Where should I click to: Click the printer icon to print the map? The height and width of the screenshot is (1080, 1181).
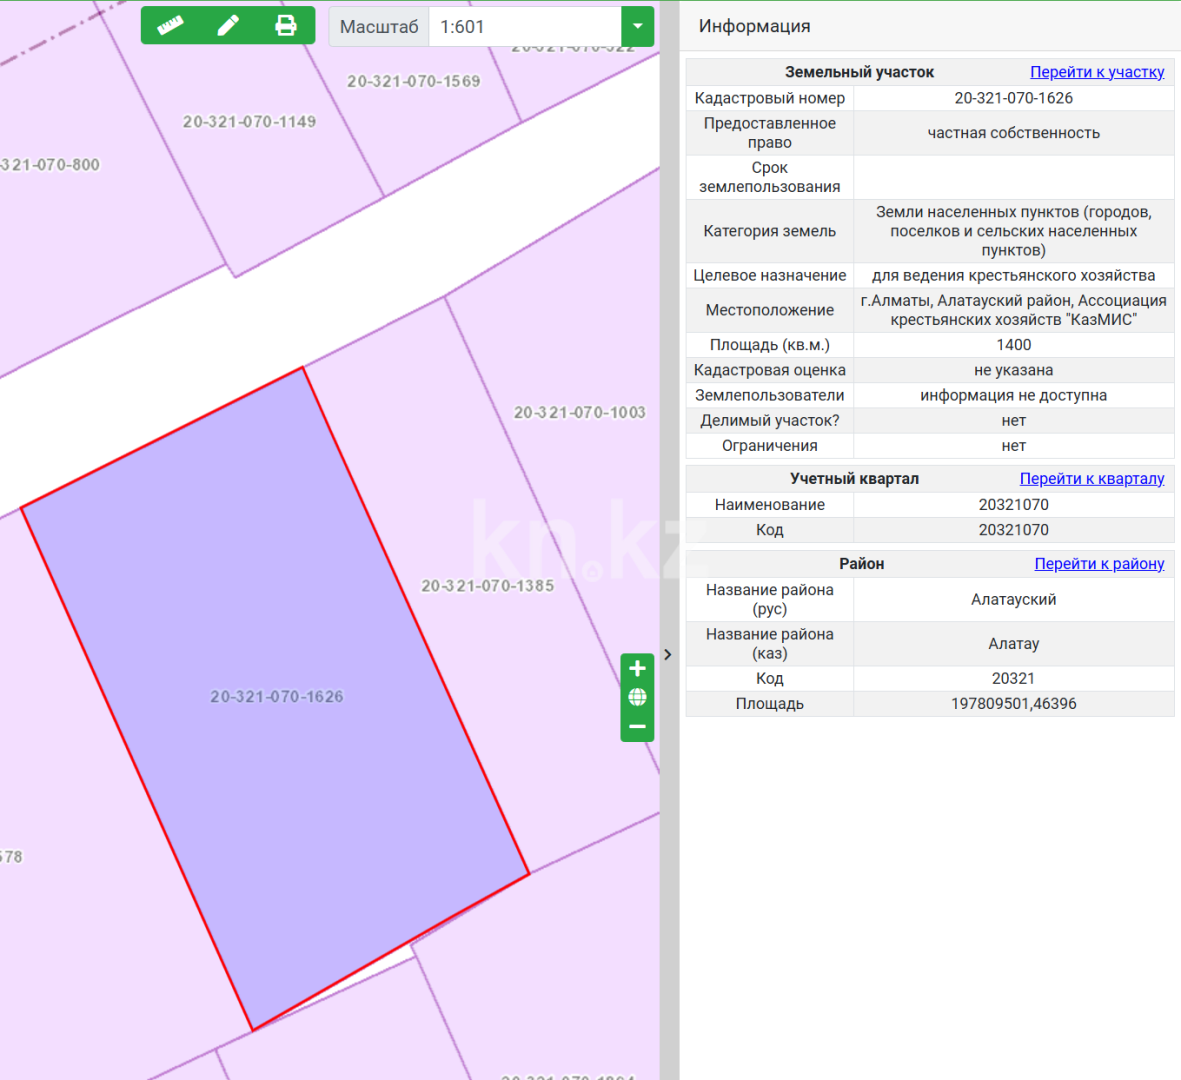click(x=286, y=25)
